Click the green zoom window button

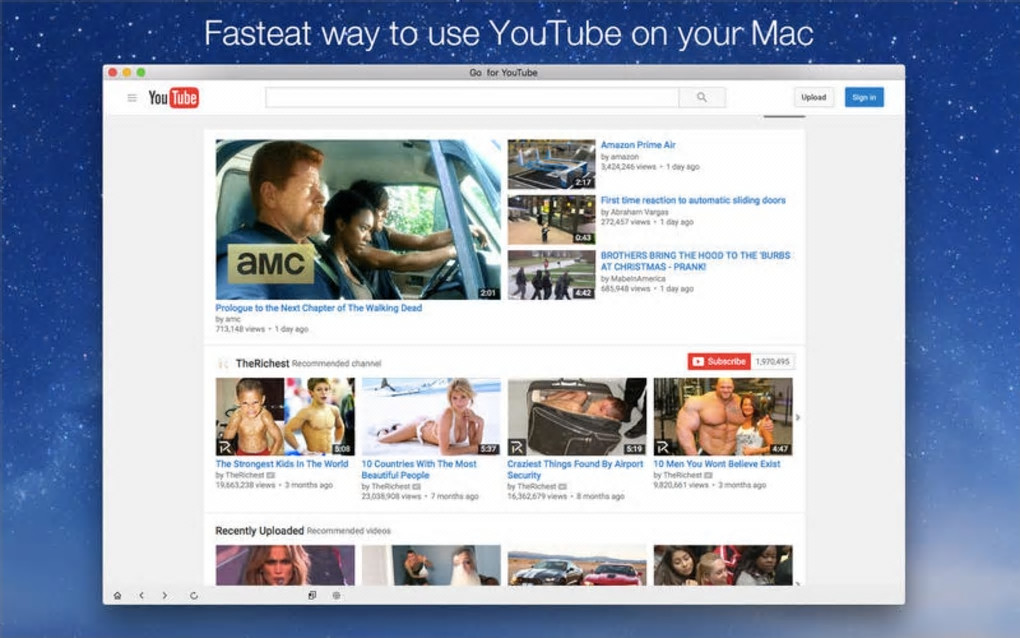pyautogui.click(x=141, y=72)
